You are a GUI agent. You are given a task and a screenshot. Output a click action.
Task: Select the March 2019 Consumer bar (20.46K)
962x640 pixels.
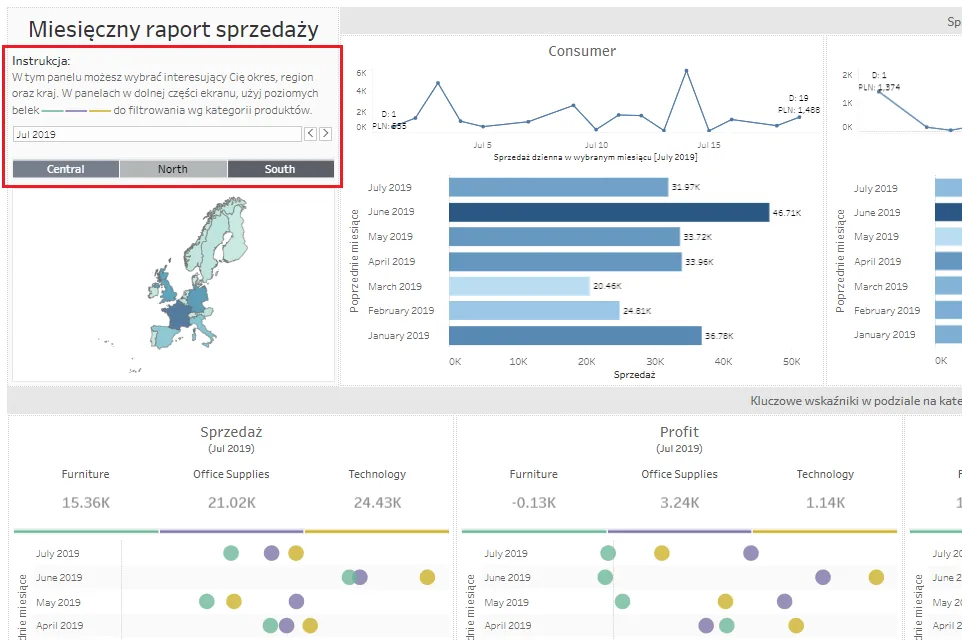[x=519, y=286]
